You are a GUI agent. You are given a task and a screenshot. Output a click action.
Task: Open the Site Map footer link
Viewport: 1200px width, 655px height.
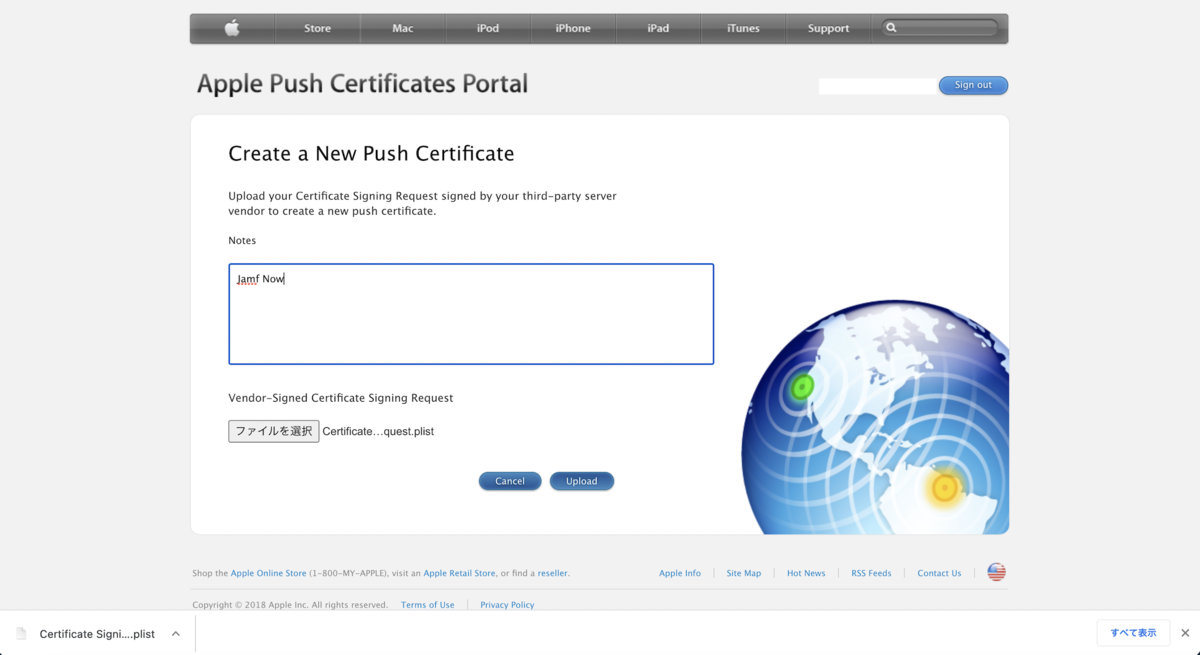pyautogui.click(x=744, y=573)
